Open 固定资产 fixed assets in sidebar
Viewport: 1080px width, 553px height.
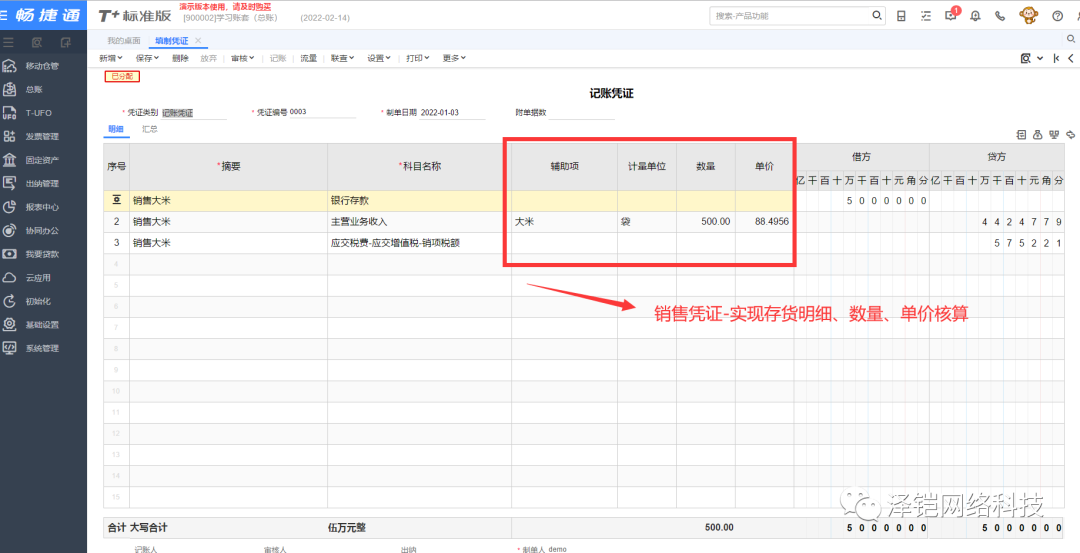(40, 160)
